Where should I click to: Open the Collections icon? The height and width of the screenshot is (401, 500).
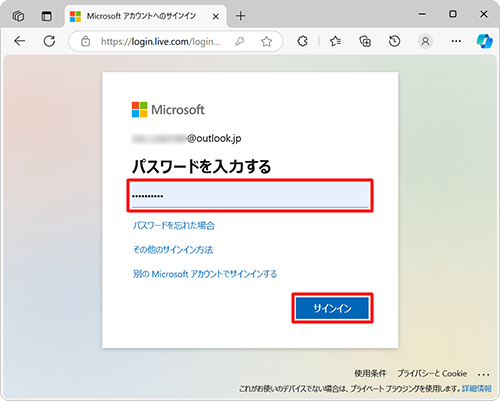[365, 41]
